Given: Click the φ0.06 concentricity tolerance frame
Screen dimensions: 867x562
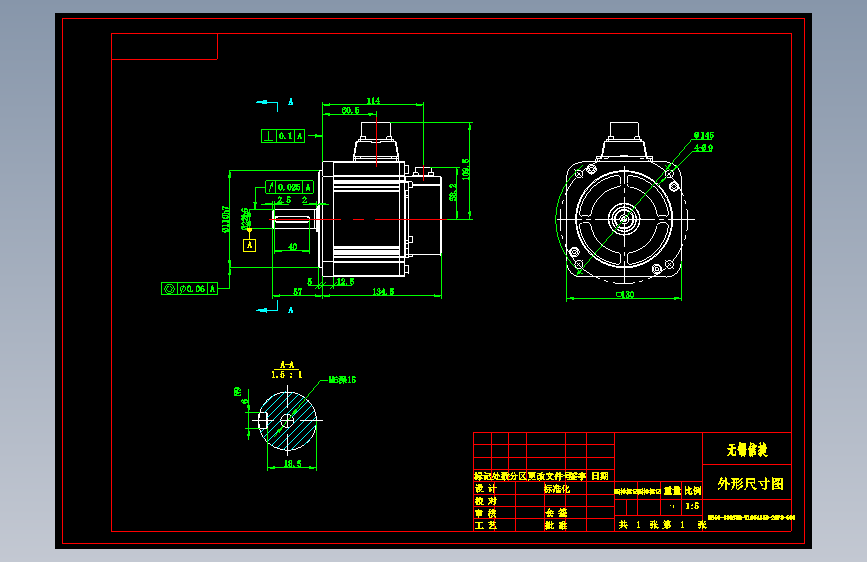Looking at the screenshot, I should 189,288.
